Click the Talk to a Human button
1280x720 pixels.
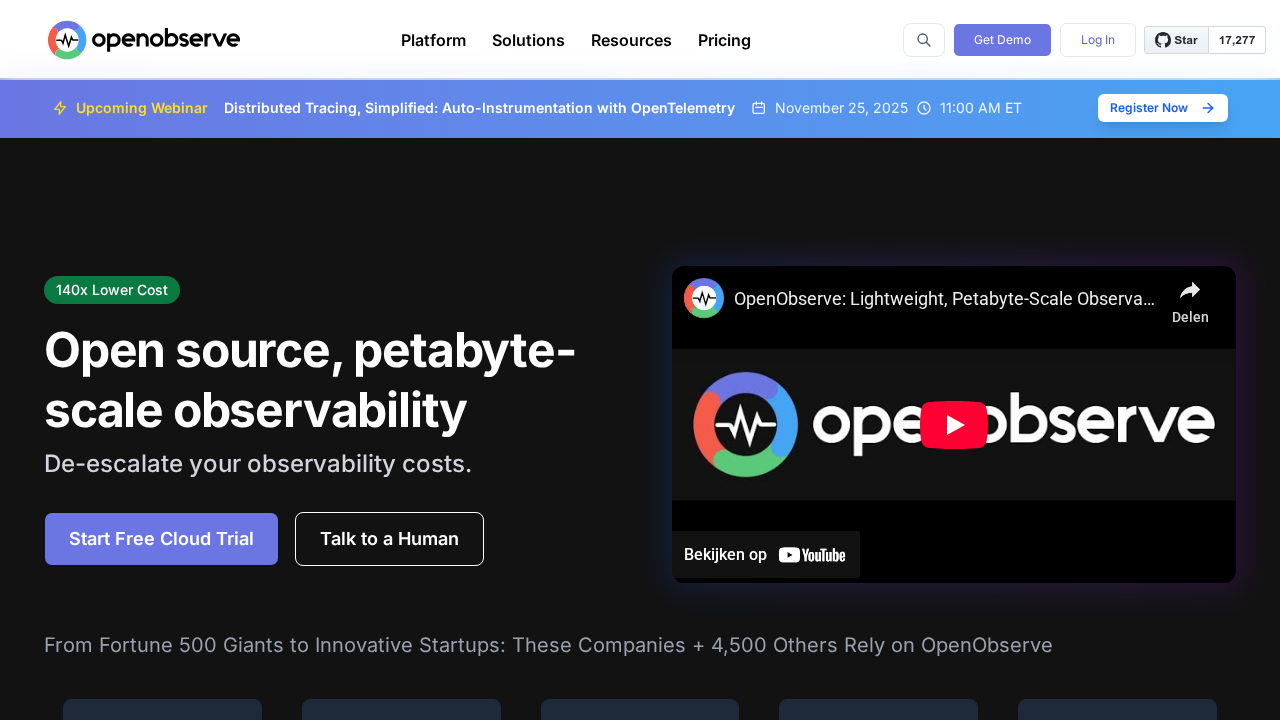click(x=389, y=539)
